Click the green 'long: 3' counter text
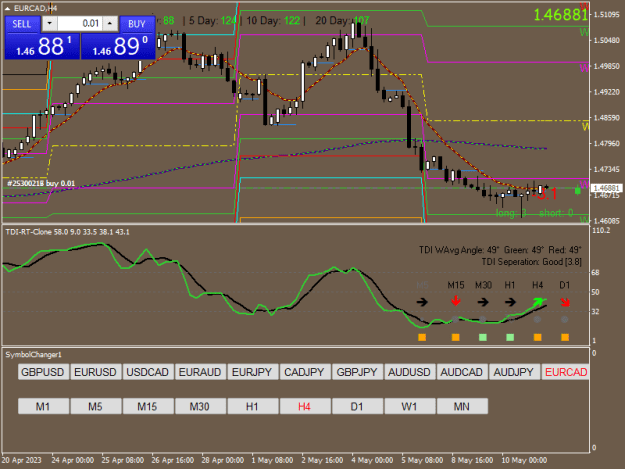This screenshot has height=469, width=625. [x=511, y=213]
